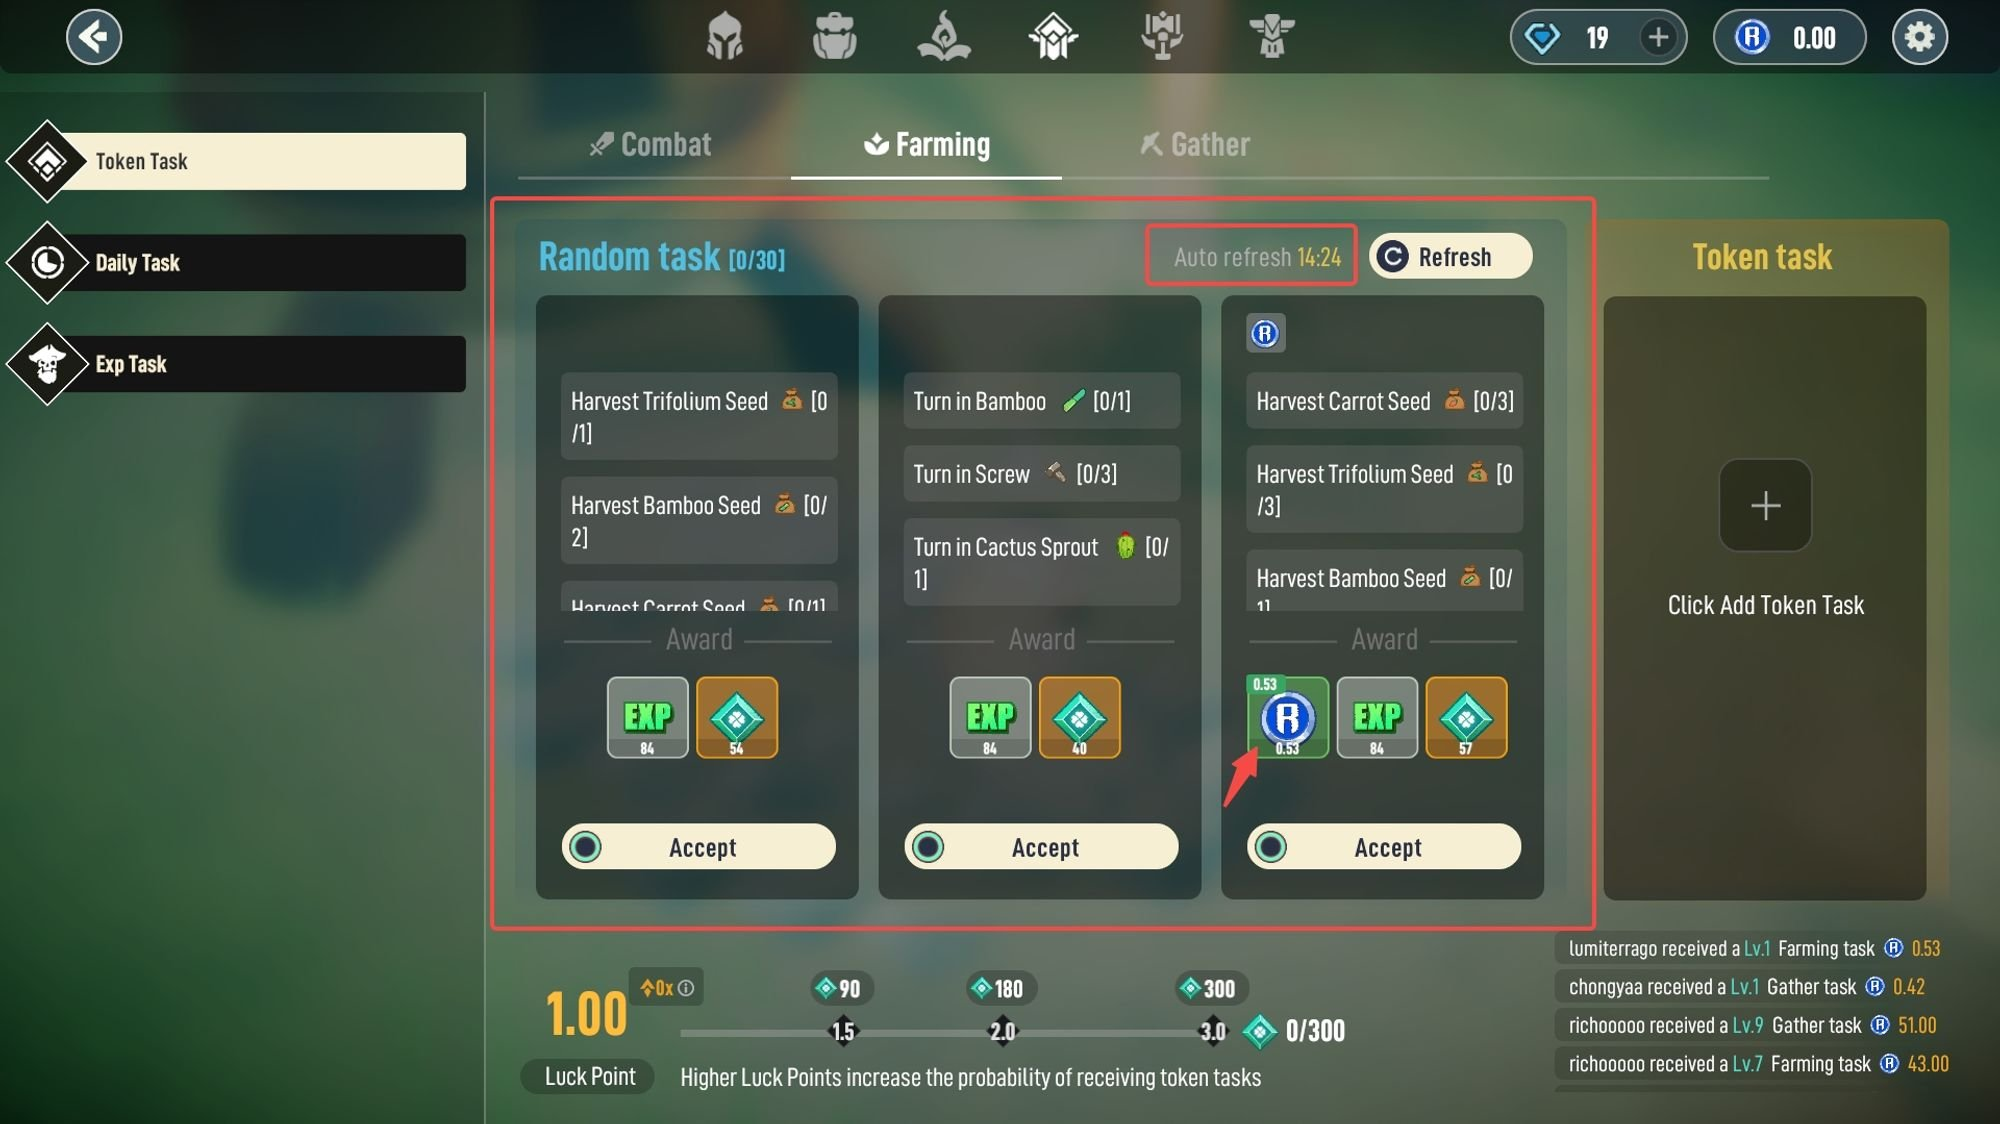Image resolution: width=2000 pixels, height=1124 pixels.
Task: Open settings gear icon
Action: 1919,38
